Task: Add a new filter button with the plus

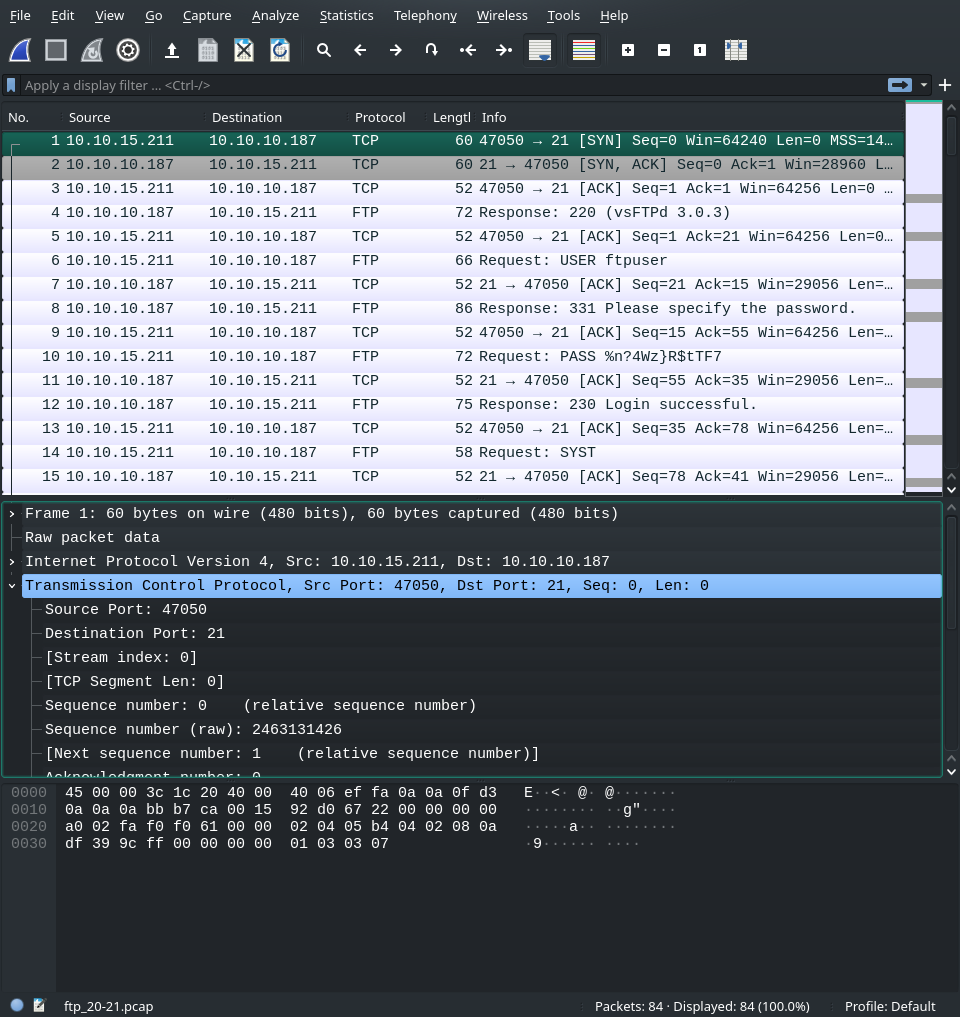Action: [945, 85]
